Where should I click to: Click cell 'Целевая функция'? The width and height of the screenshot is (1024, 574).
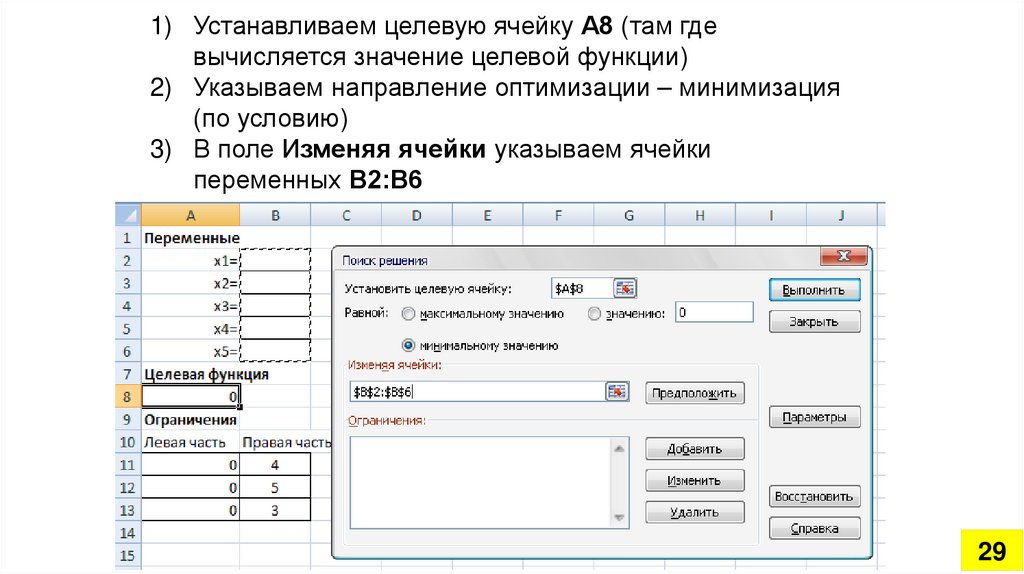190,374
